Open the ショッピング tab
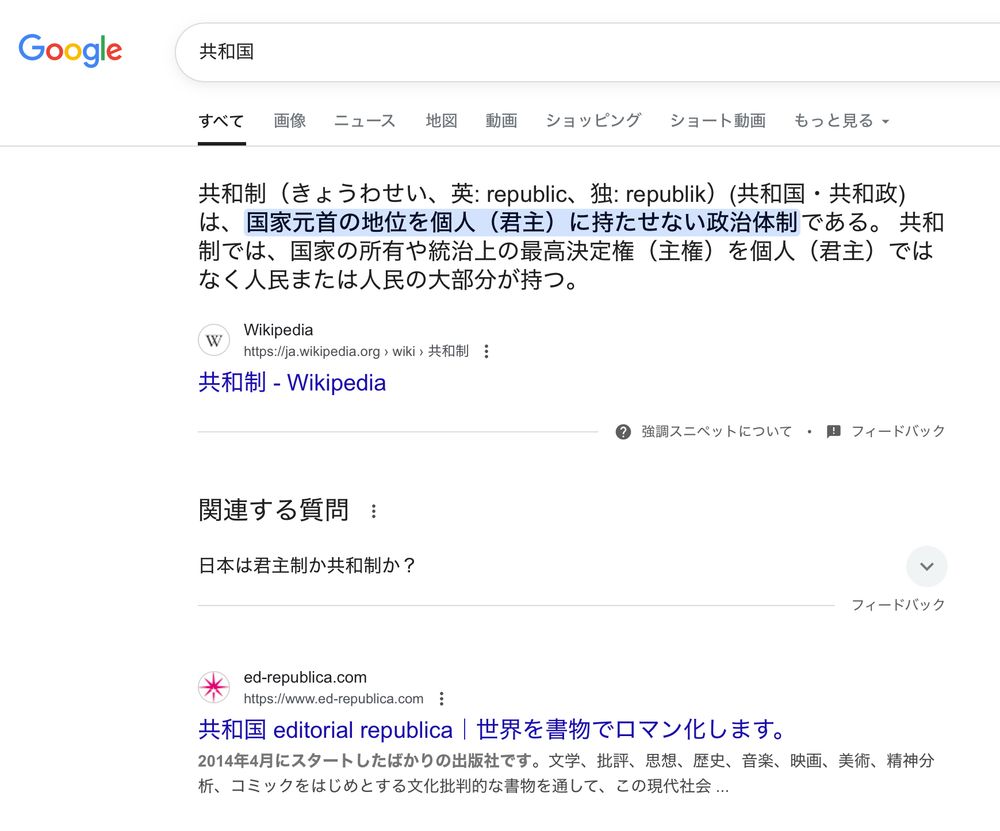Viewport: 1000px width, 831px height. (x=593, y=121)
